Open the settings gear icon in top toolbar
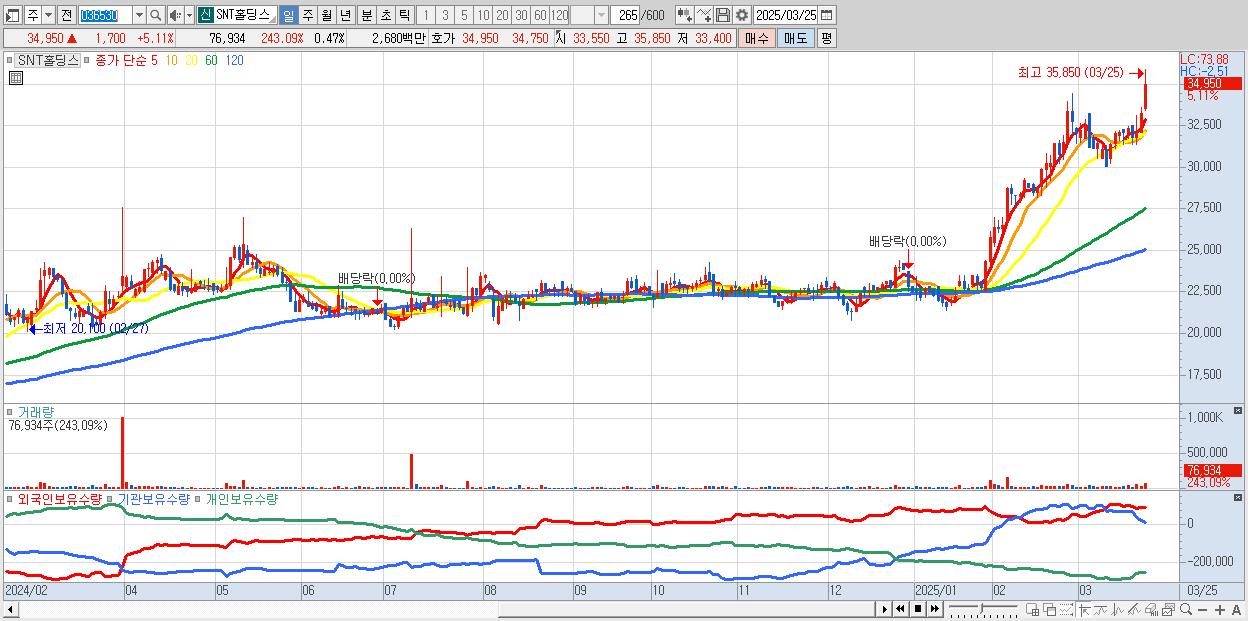The height and width of the screenshot is (621, 1248). (741, 15)
